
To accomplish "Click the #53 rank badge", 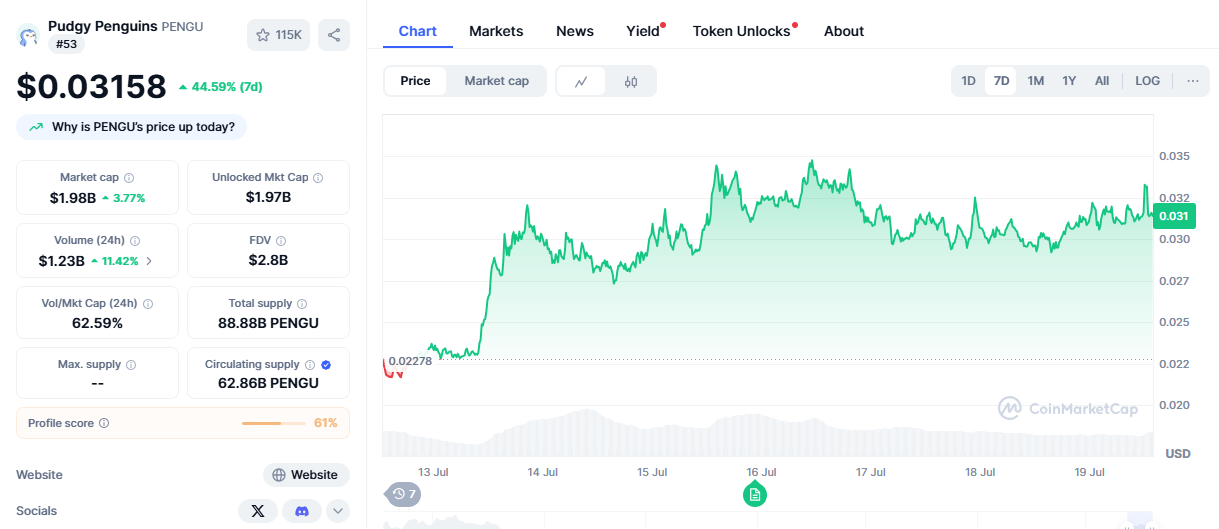I will click(x=67, y=44).
